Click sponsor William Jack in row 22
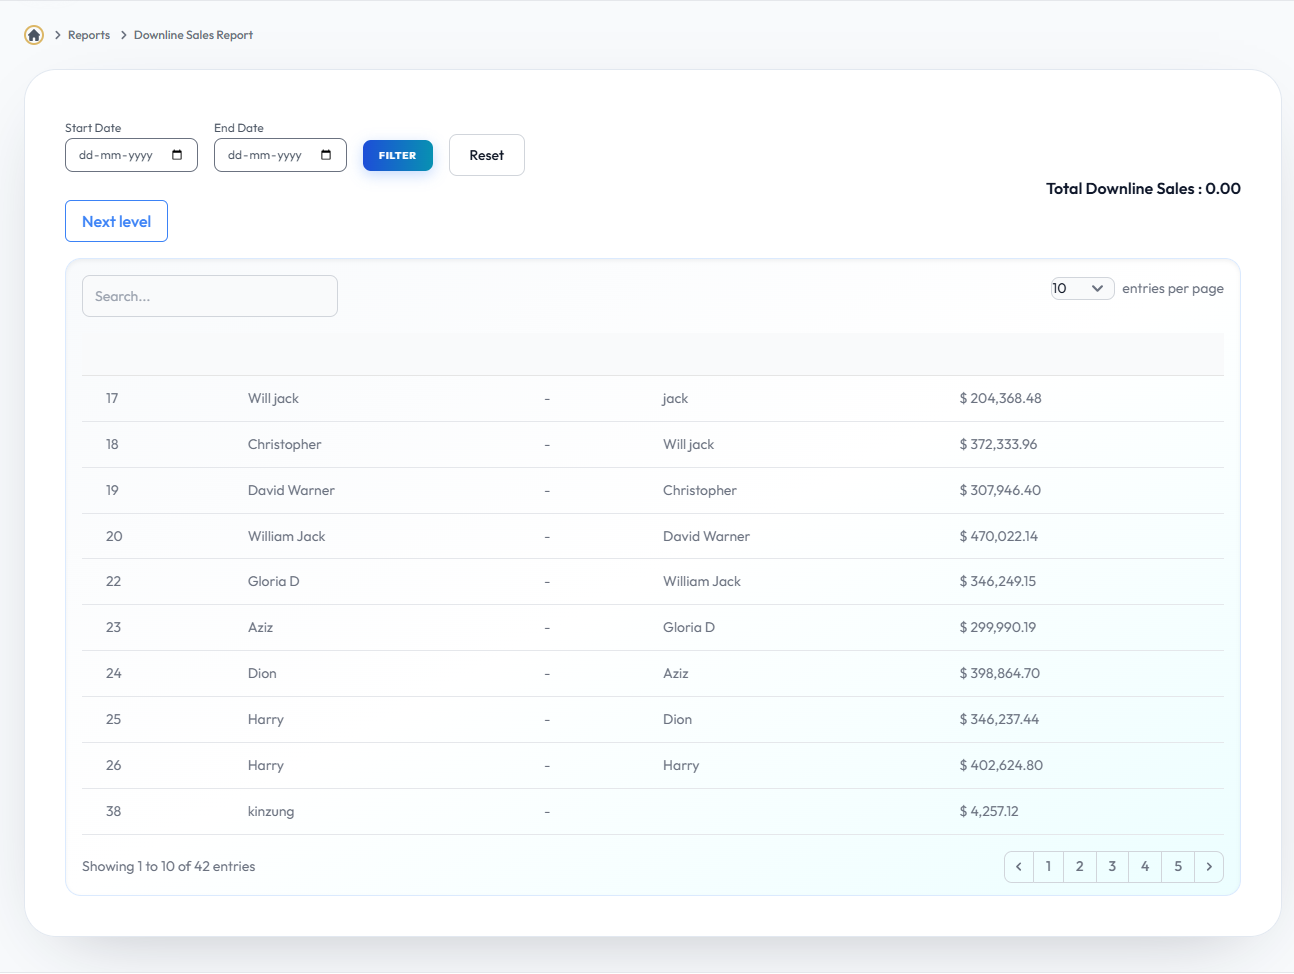Viewport: 1294px width, 974px height. (702, 581)
